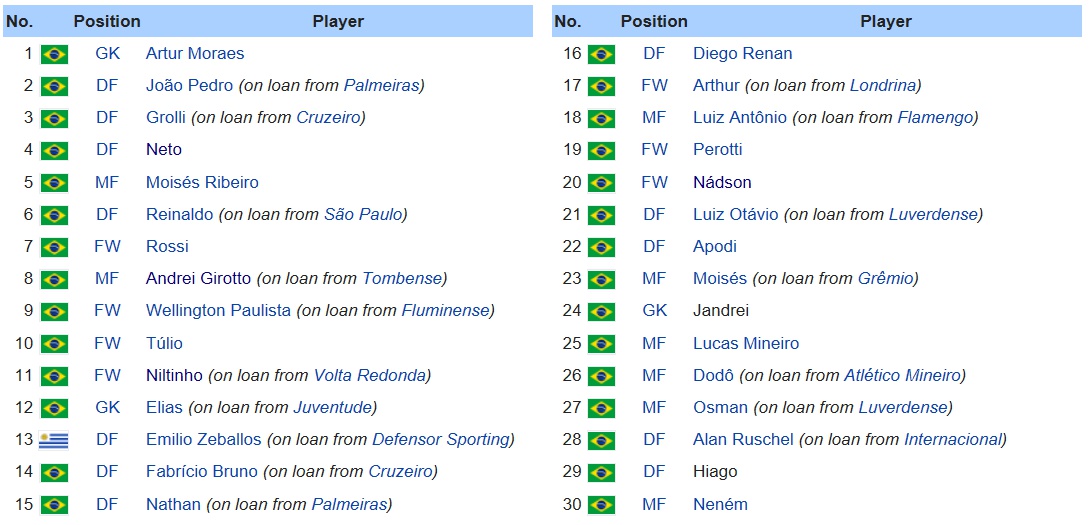1089x525 pixels.
Task: Follow the Defensor Sporting club link
Action: point(441,440)
